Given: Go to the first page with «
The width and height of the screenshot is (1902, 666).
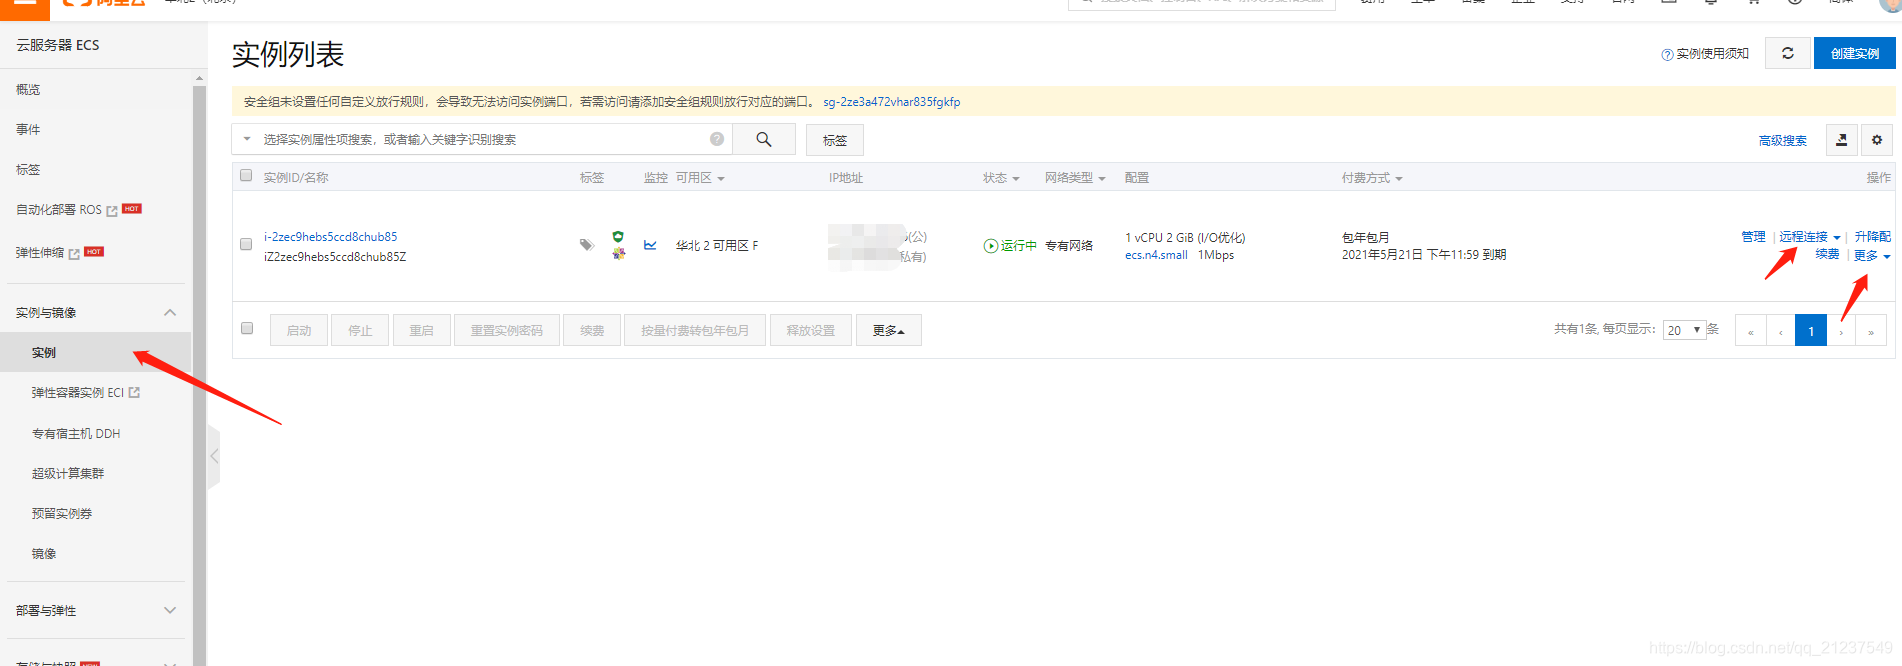Looking at the screenshot, I should tap(1751, 331).
